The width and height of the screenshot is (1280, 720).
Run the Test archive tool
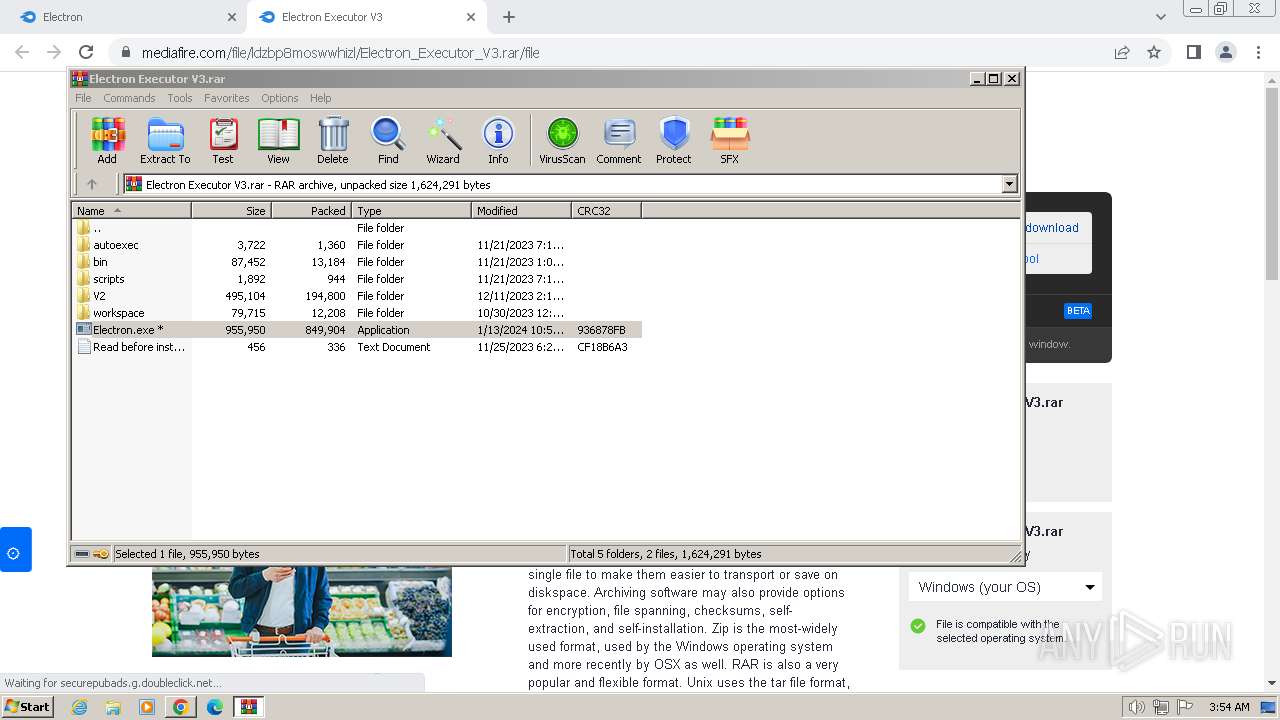223,140
